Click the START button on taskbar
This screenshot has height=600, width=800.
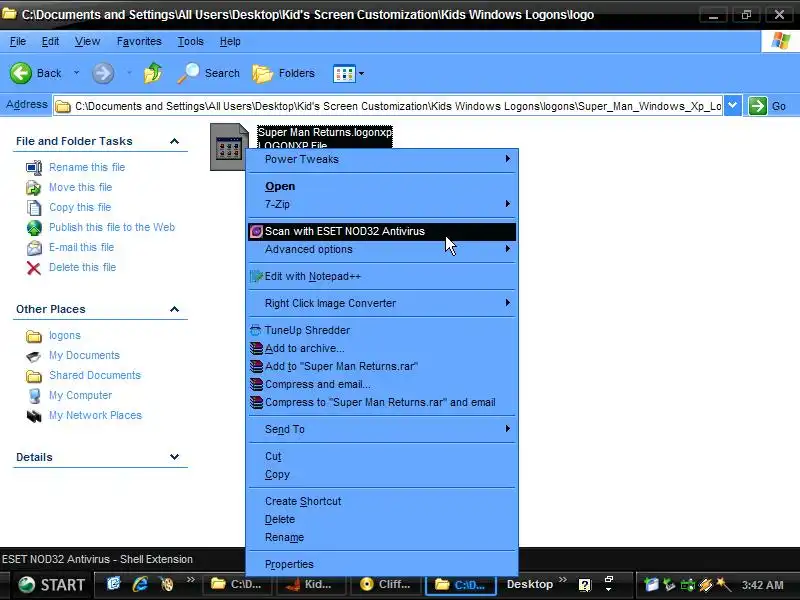51,585
